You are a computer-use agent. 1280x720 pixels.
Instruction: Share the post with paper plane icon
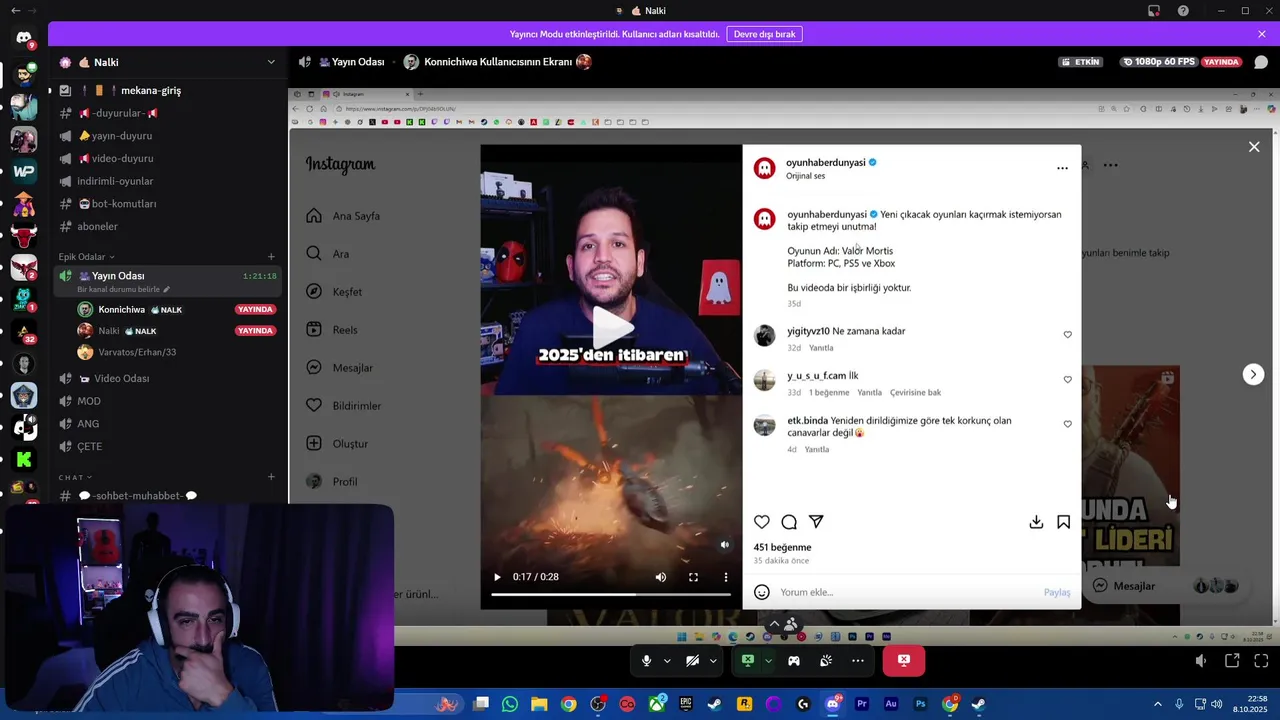(816, 522)
